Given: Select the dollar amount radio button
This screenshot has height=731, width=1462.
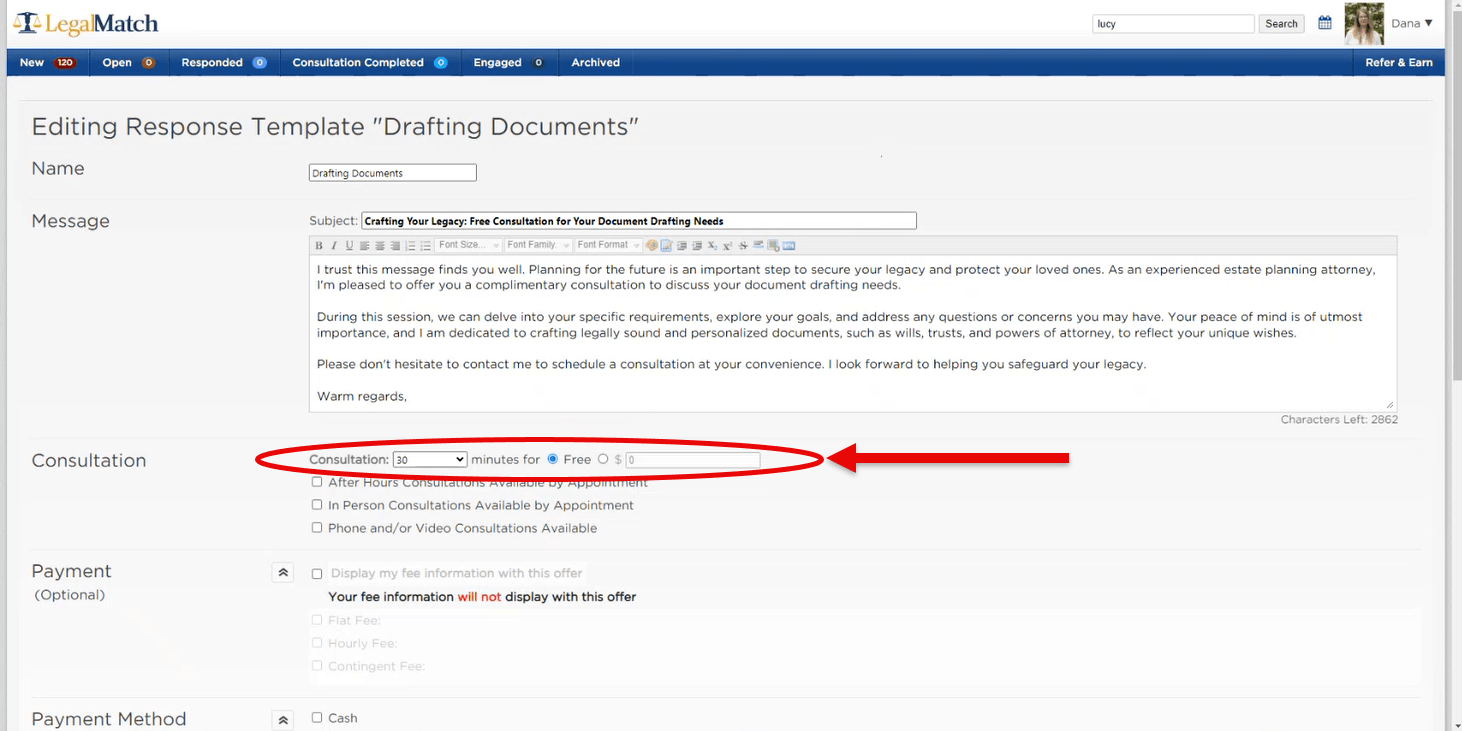Looking at the screenshot, I should (x=603, y=460).
